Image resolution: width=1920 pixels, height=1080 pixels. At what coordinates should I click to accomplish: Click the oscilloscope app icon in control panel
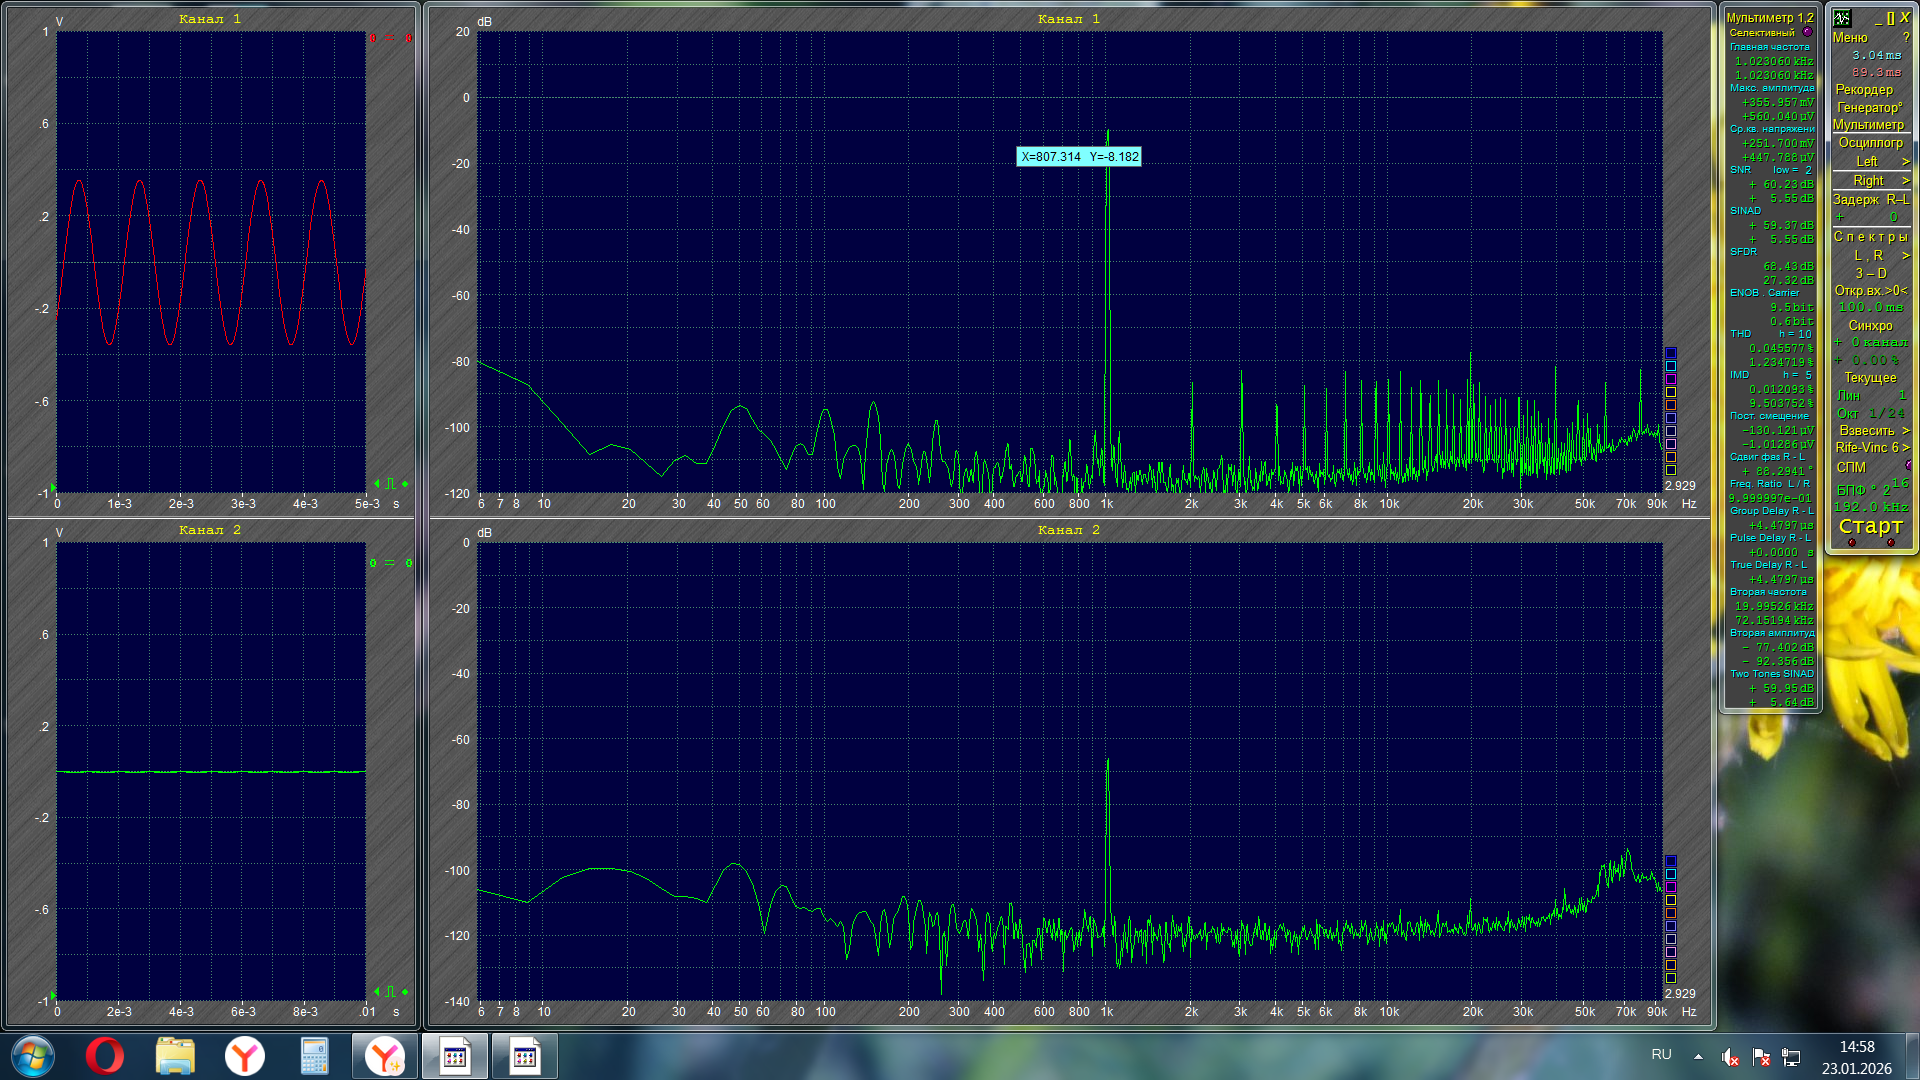[x=1842, y=18]
